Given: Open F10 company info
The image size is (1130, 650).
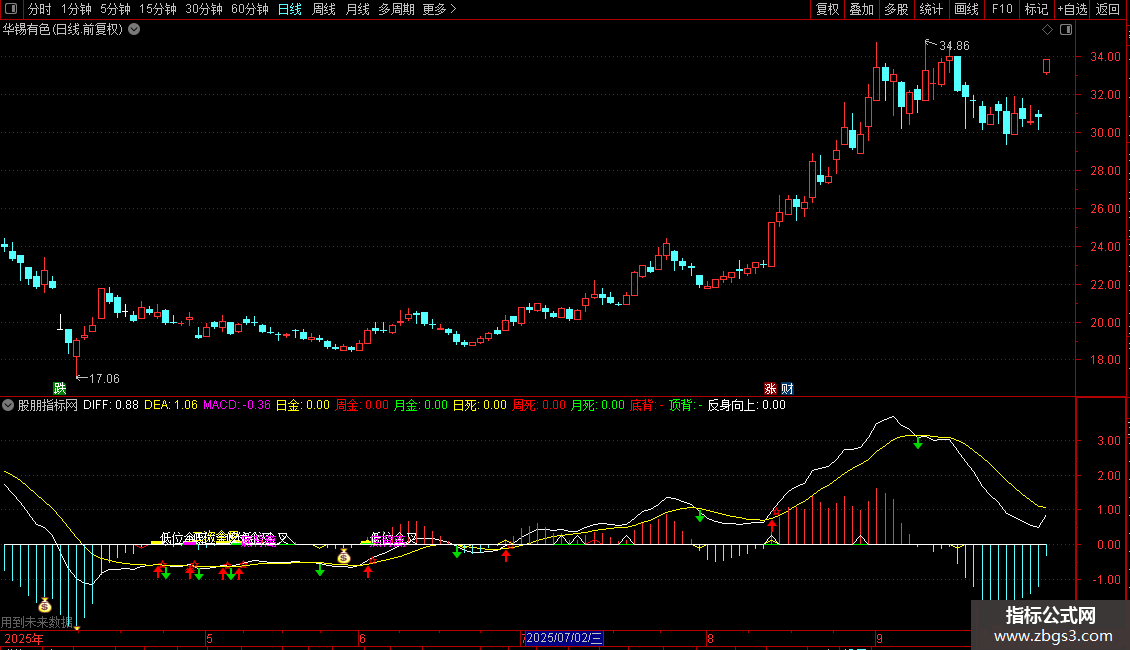Looking at the screenshot, I should click(1002, 9).
